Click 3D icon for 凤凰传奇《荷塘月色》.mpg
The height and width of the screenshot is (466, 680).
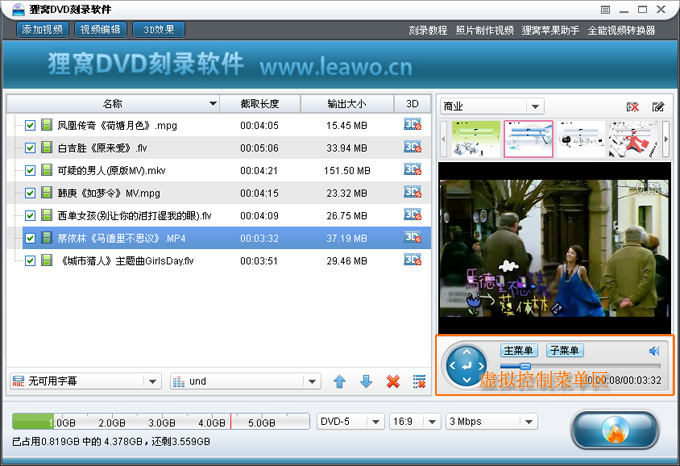tap(412, 125)
